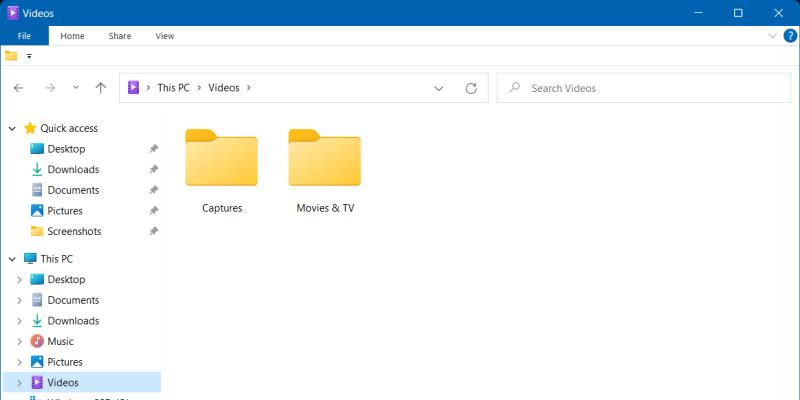Click Videos icon under This PC
The image size is (800, 400).
coord(37,382)
